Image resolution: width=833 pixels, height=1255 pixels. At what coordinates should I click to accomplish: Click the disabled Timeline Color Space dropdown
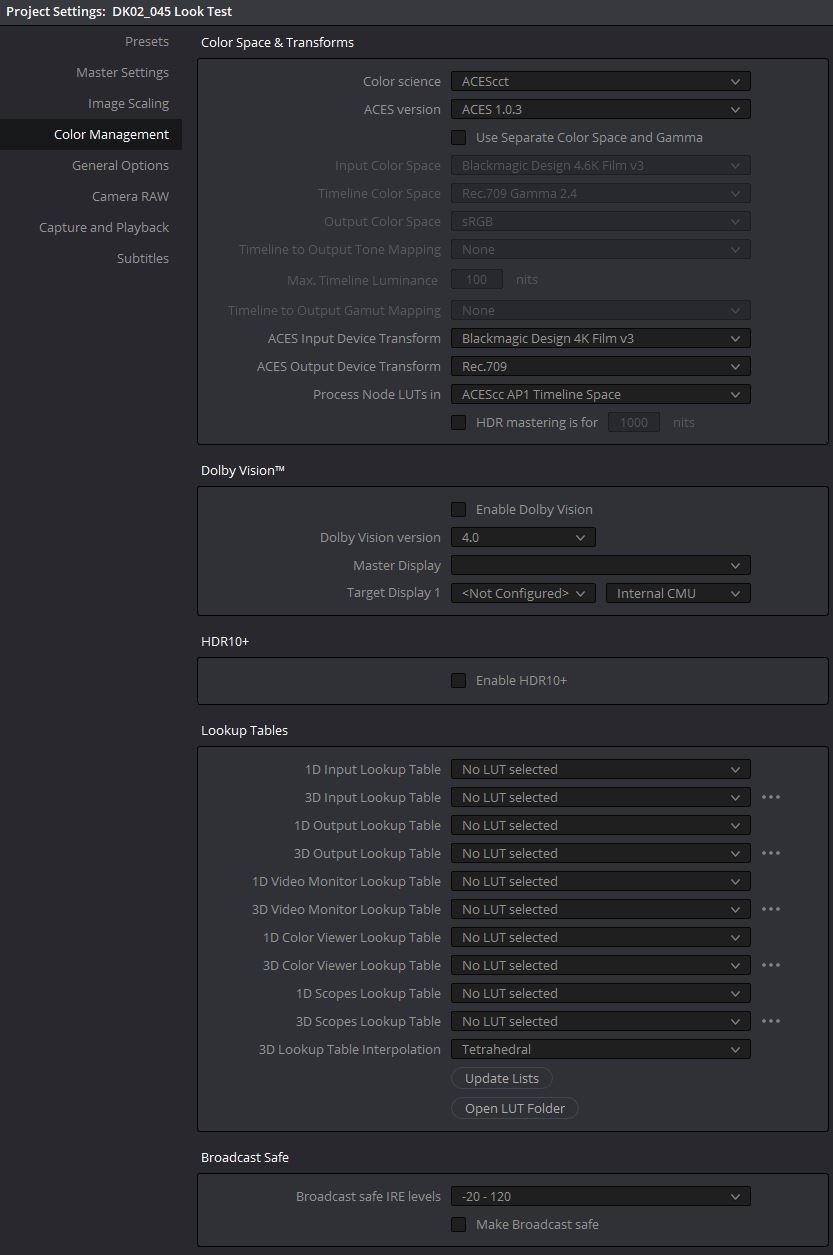[x=600, y=193]
